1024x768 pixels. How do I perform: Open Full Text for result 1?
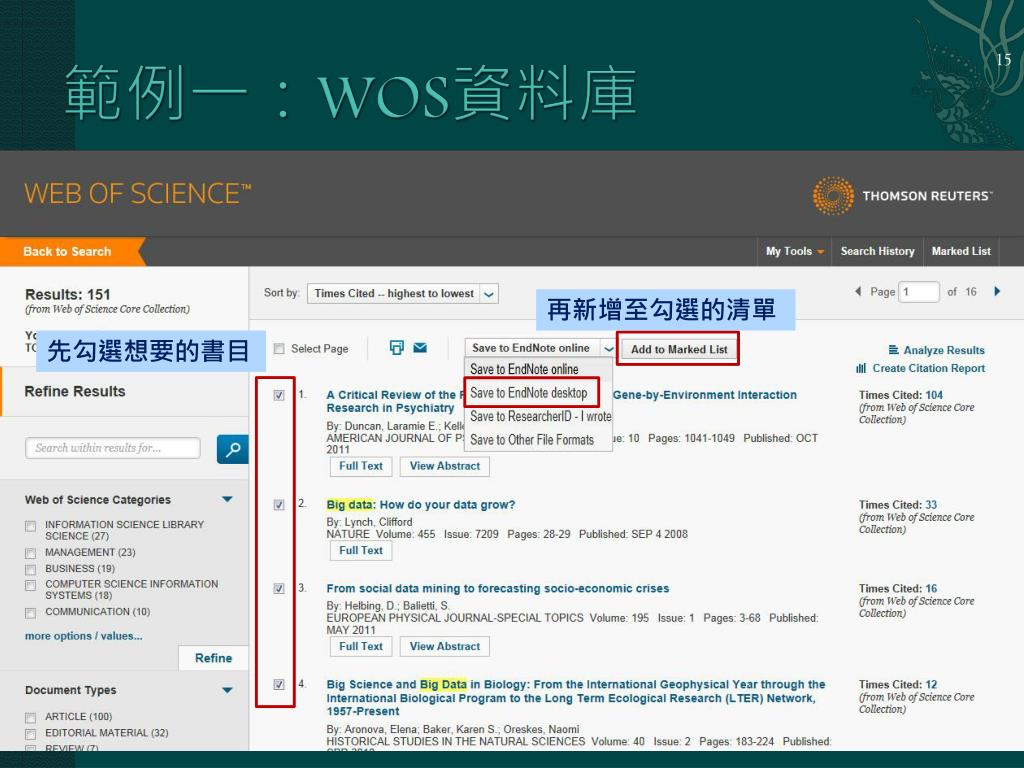(360, 466)
